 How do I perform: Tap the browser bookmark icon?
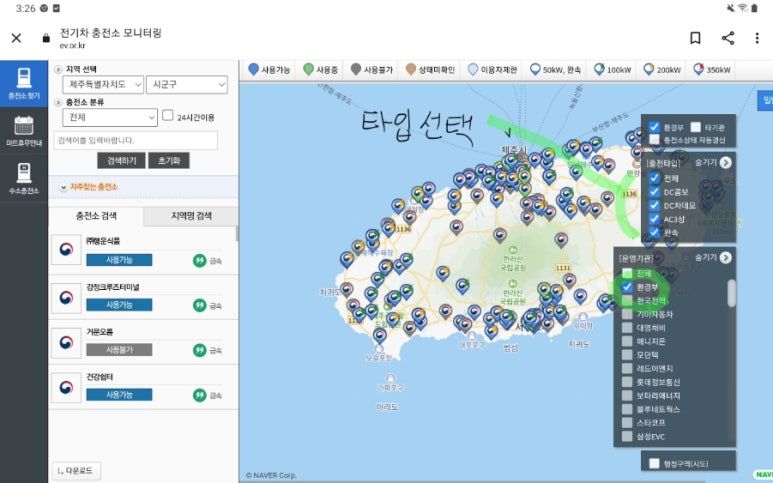point(695,38)
